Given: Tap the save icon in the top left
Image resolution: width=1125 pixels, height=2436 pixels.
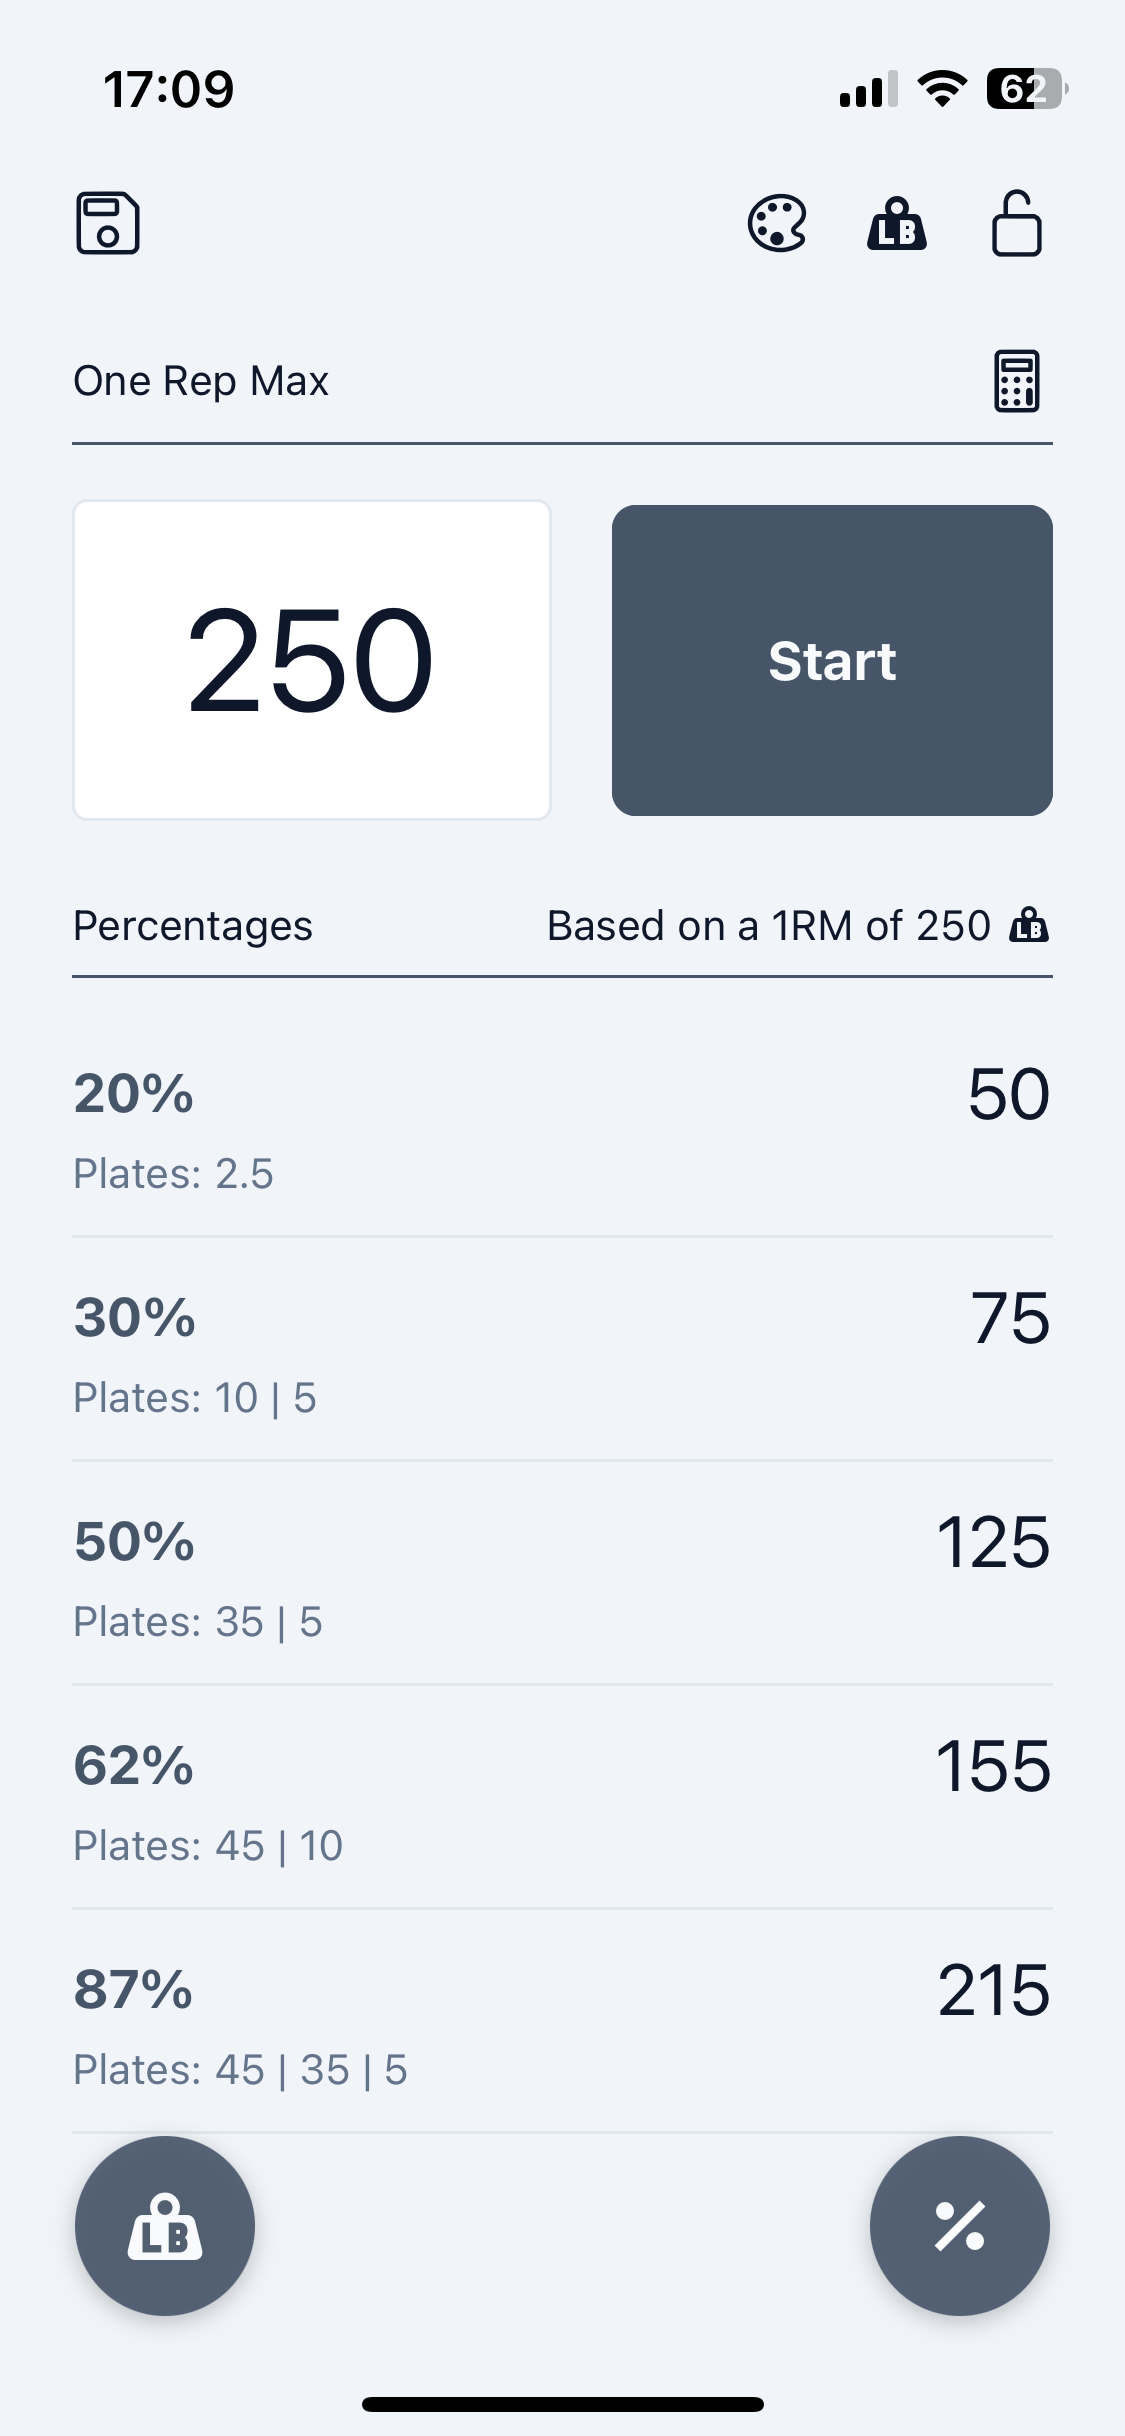Looking at the screenshot, I should [108, 224].
